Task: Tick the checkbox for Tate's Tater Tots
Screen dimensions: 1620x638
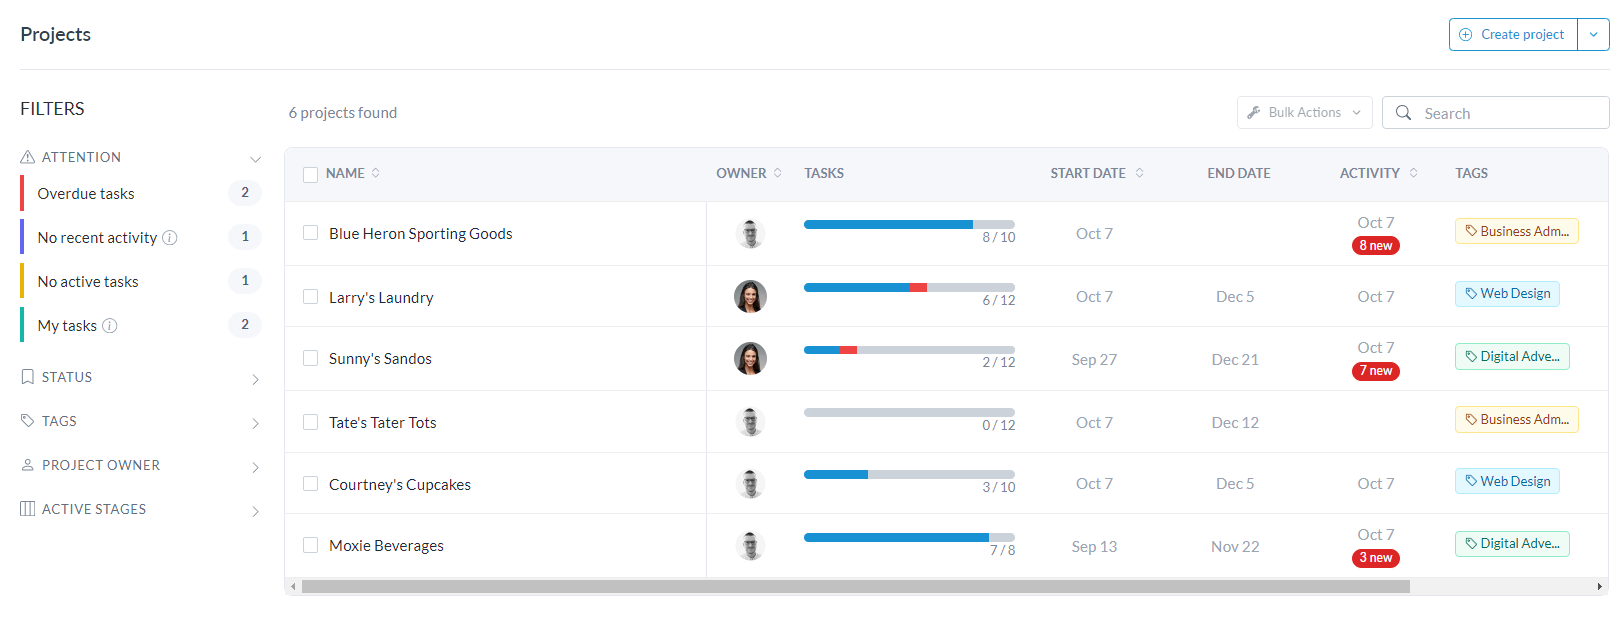Action: click(x=311, y=422)
